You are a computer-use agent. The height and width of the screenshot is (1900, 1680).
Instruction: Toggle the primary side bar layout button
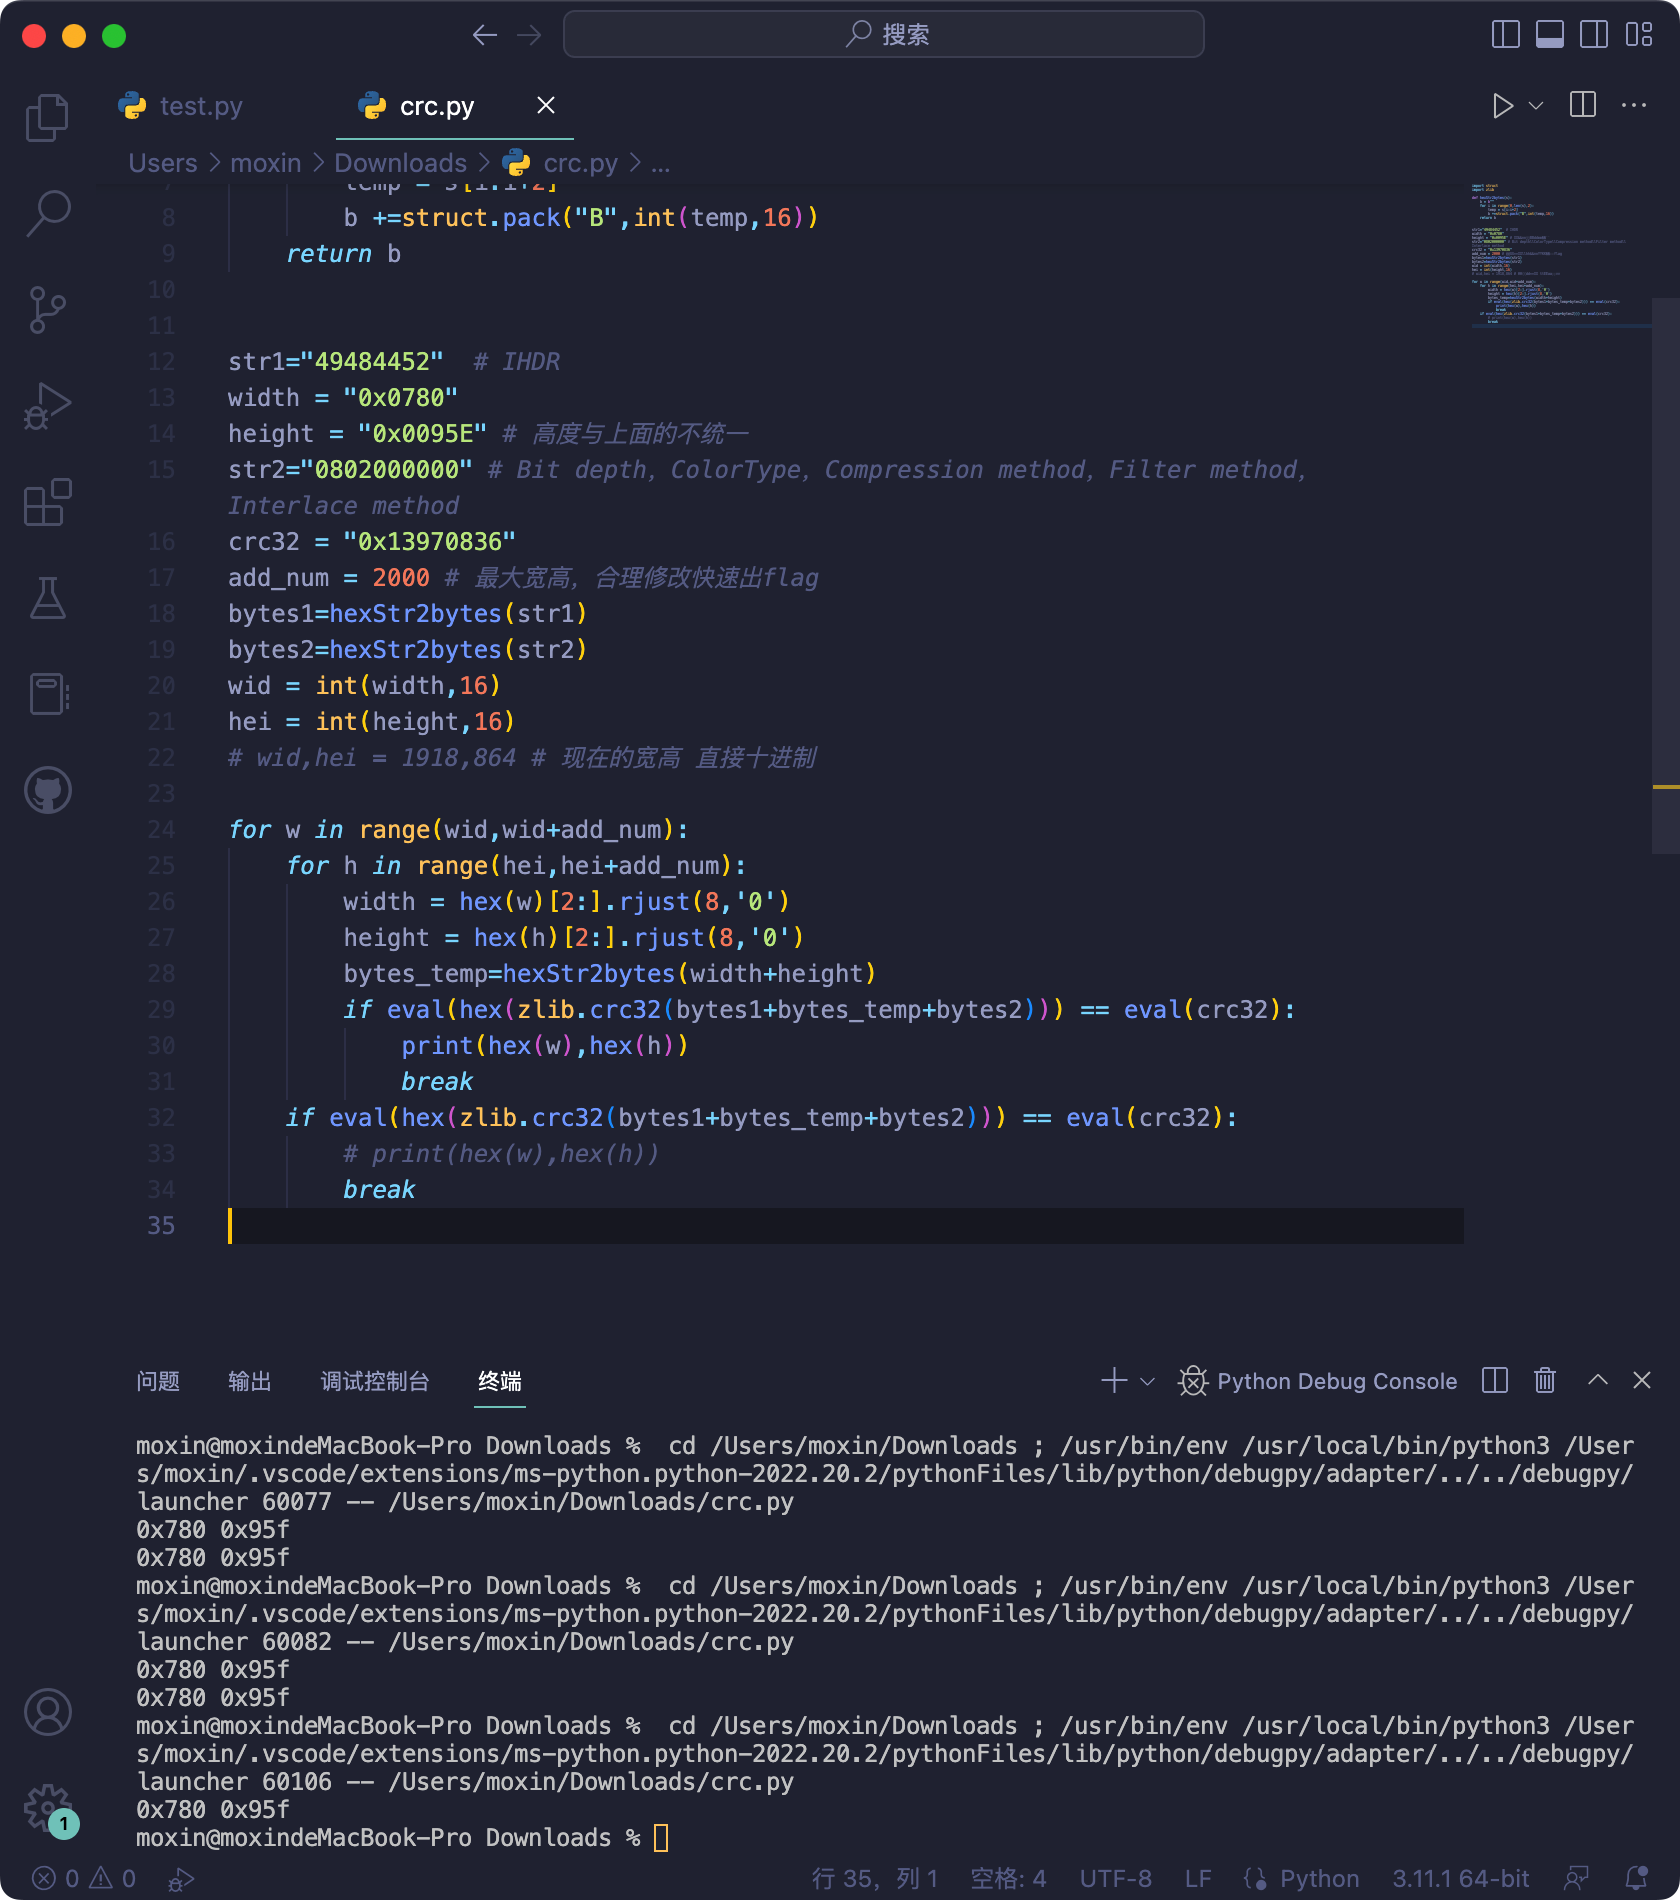pyautogui.click(x=1505, y=35)
